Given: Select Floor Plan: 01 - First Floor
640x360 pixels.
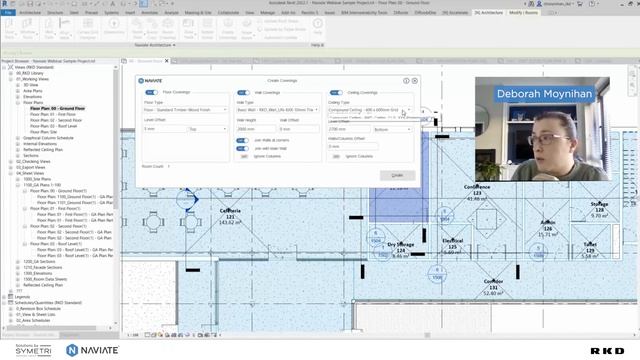Looking at the screenshot, I should pyautogui.click(x=53, y=115).
